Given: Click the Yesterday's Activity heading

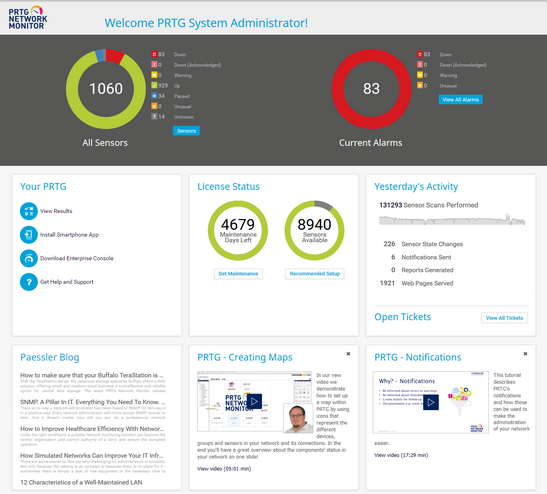Looking at the screenshot, I should coord(416,187).
